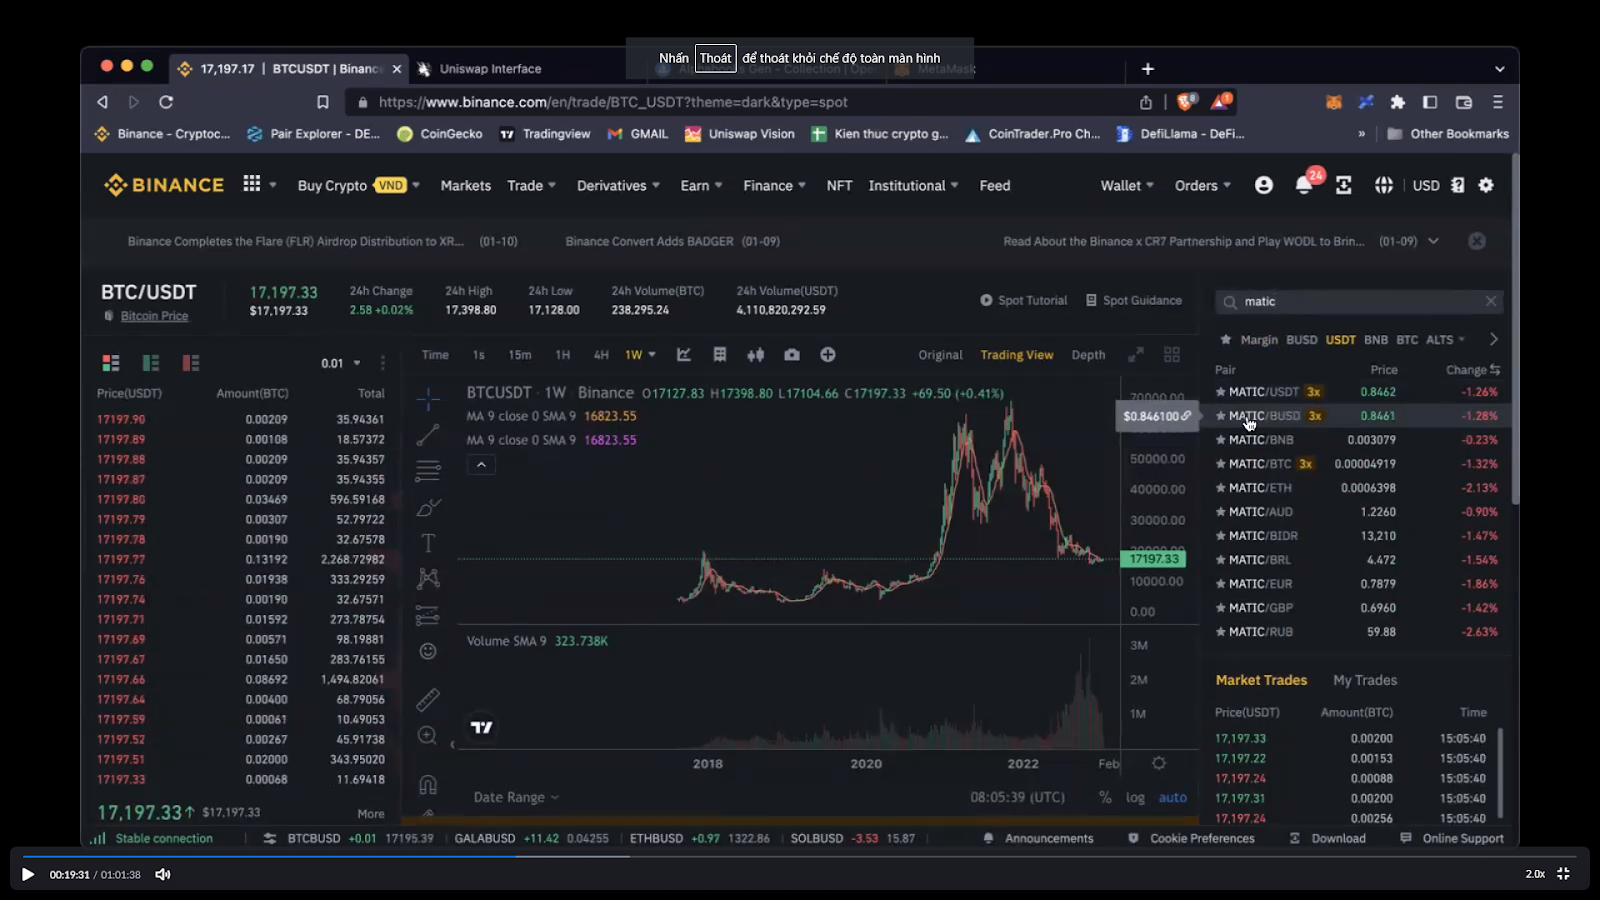Screen dimensions: 1600x900
Task: Open chart settings gear near the time axis
Action: (1159, 763)
